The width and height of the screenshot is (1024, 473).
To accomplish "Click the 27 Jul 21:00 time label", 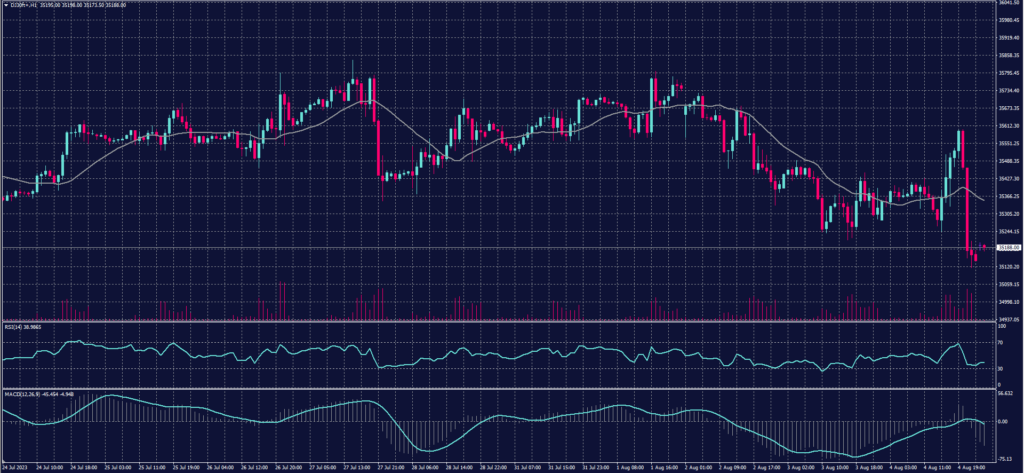I will coord(390,466).
